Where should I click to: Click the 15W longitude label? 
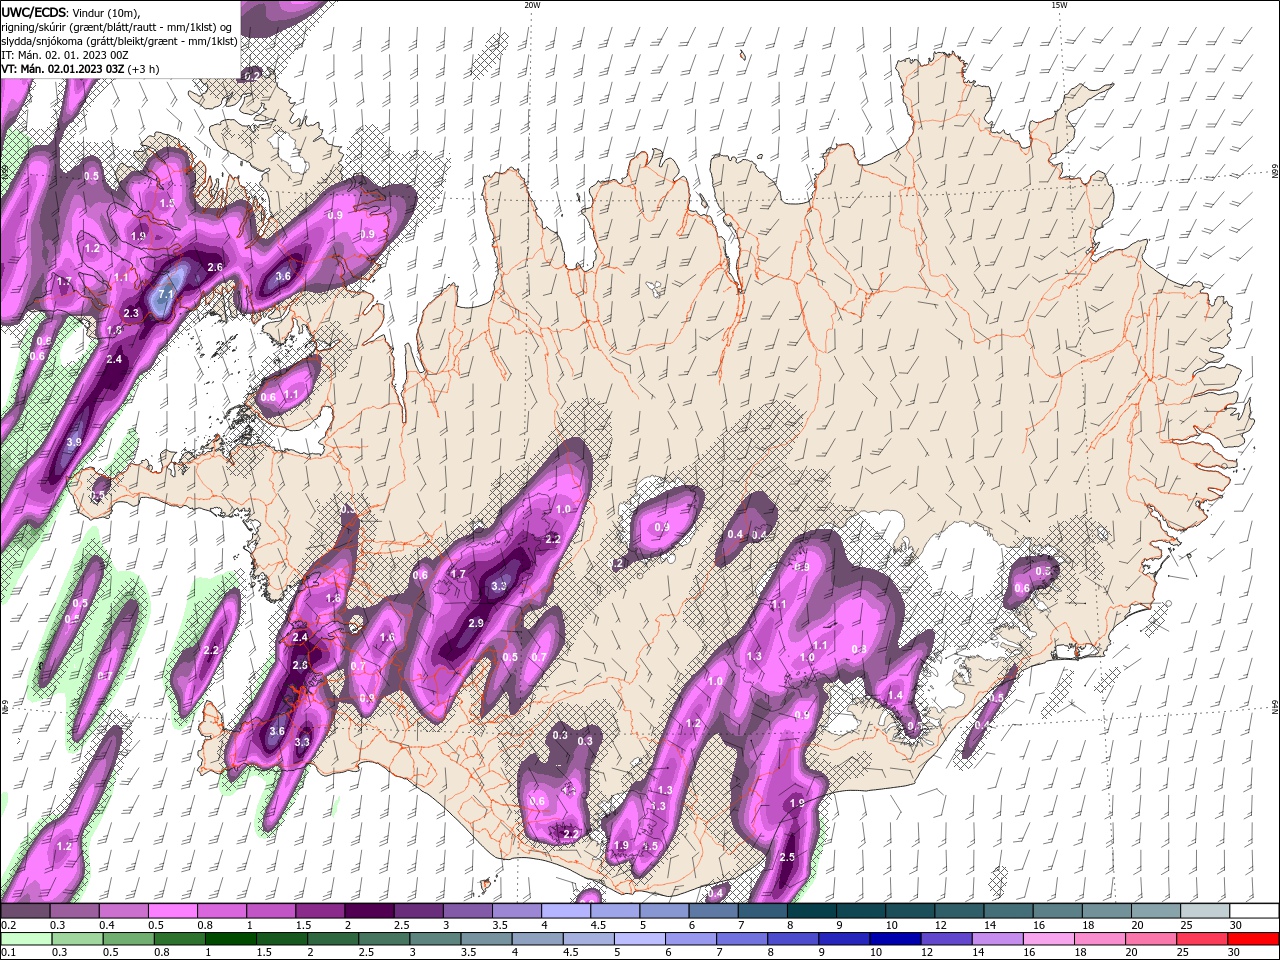(1058, 5)
